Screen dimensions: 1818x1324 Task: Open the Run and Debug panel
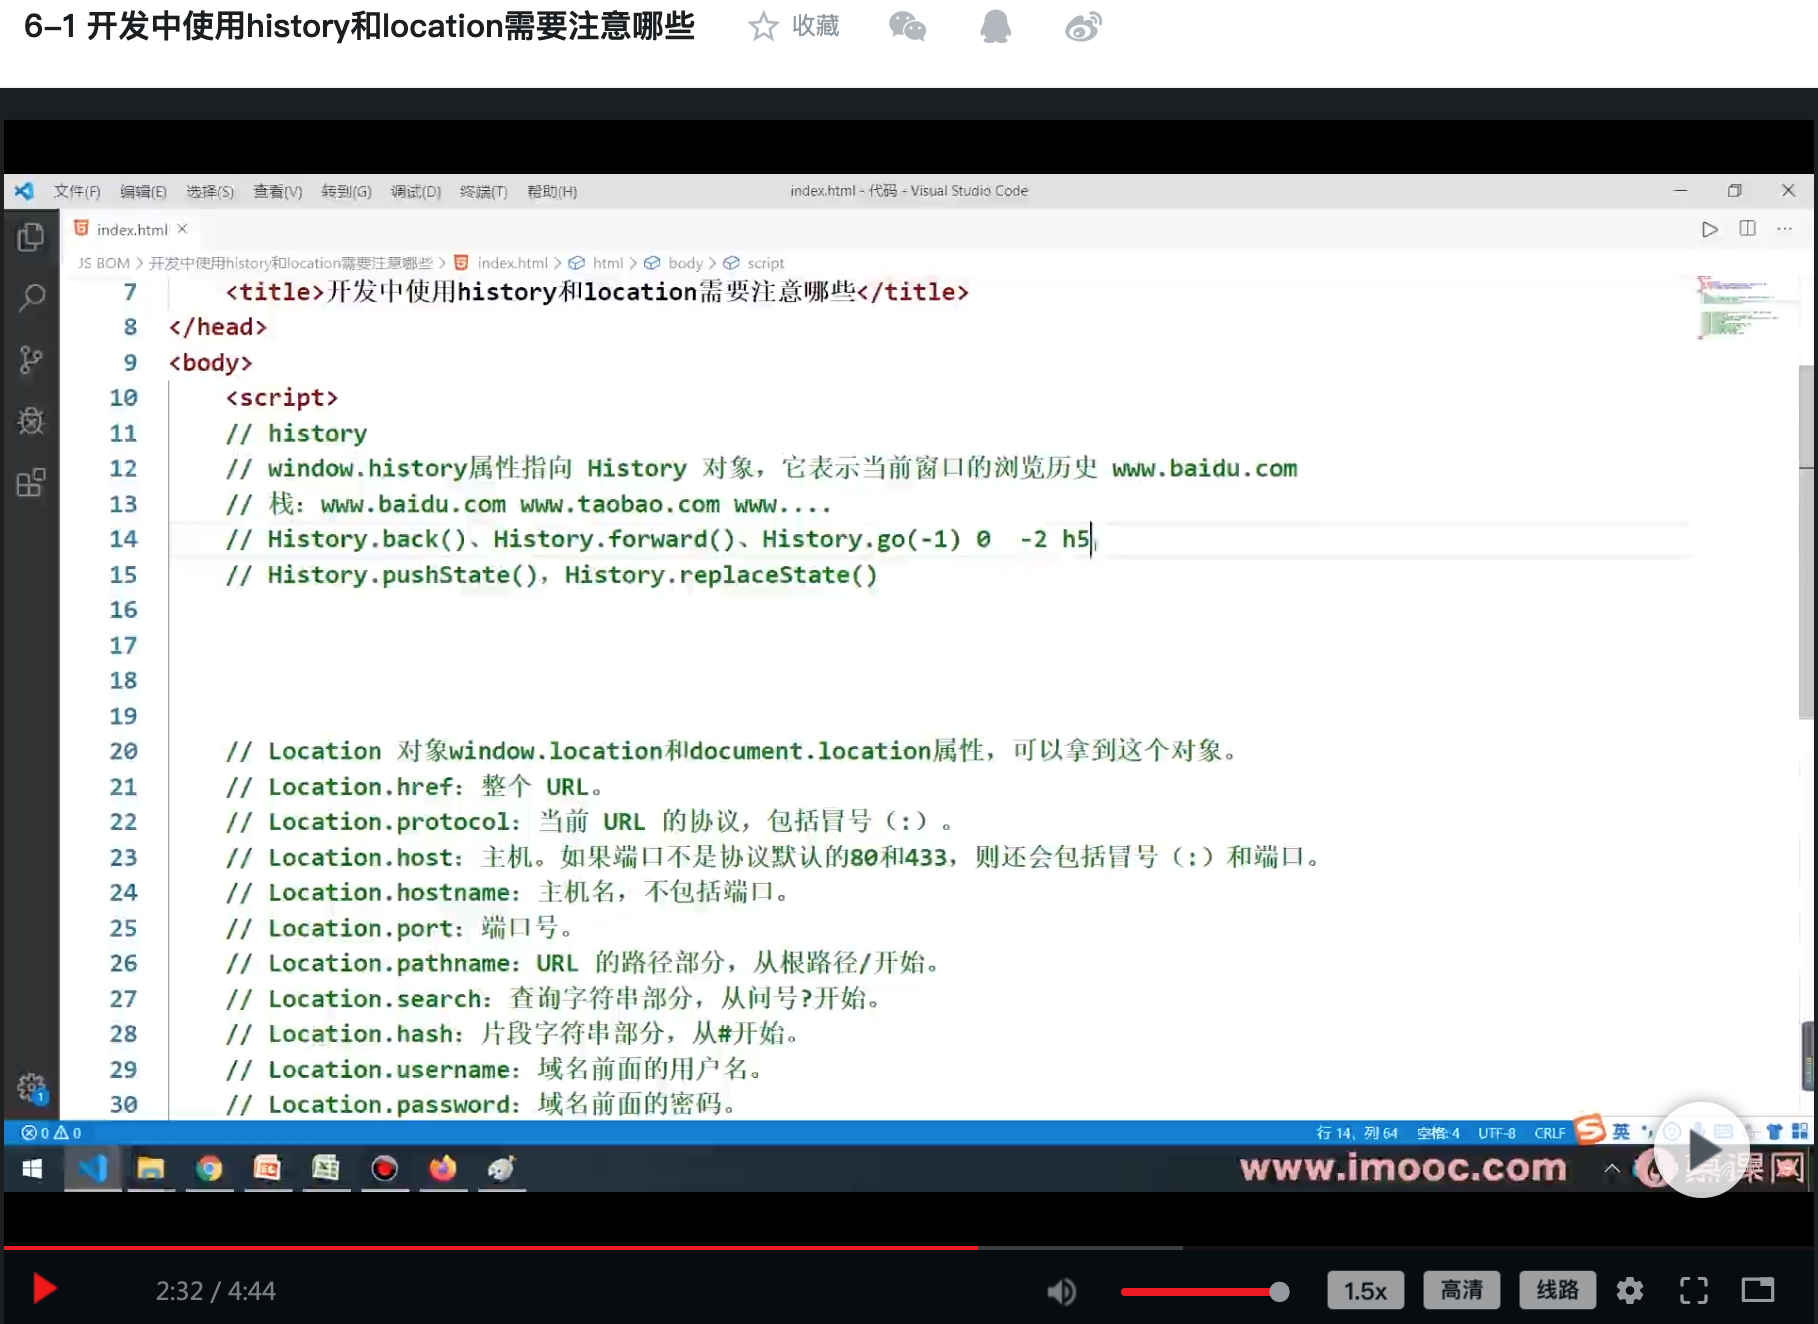[x=31, y=421]
